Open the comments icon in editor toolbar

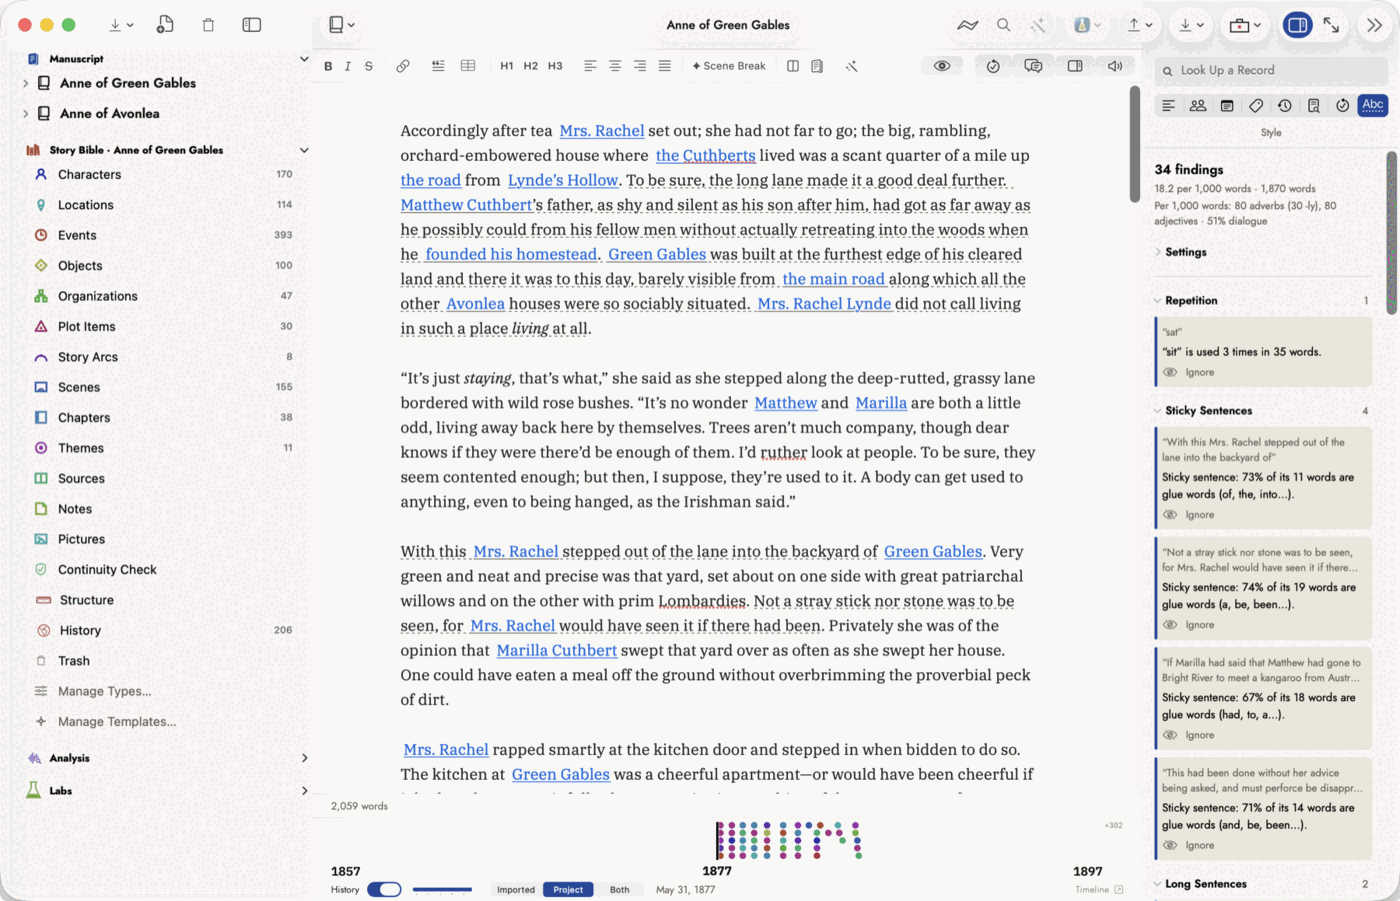pyautogui.click(x=1034, y=66)
